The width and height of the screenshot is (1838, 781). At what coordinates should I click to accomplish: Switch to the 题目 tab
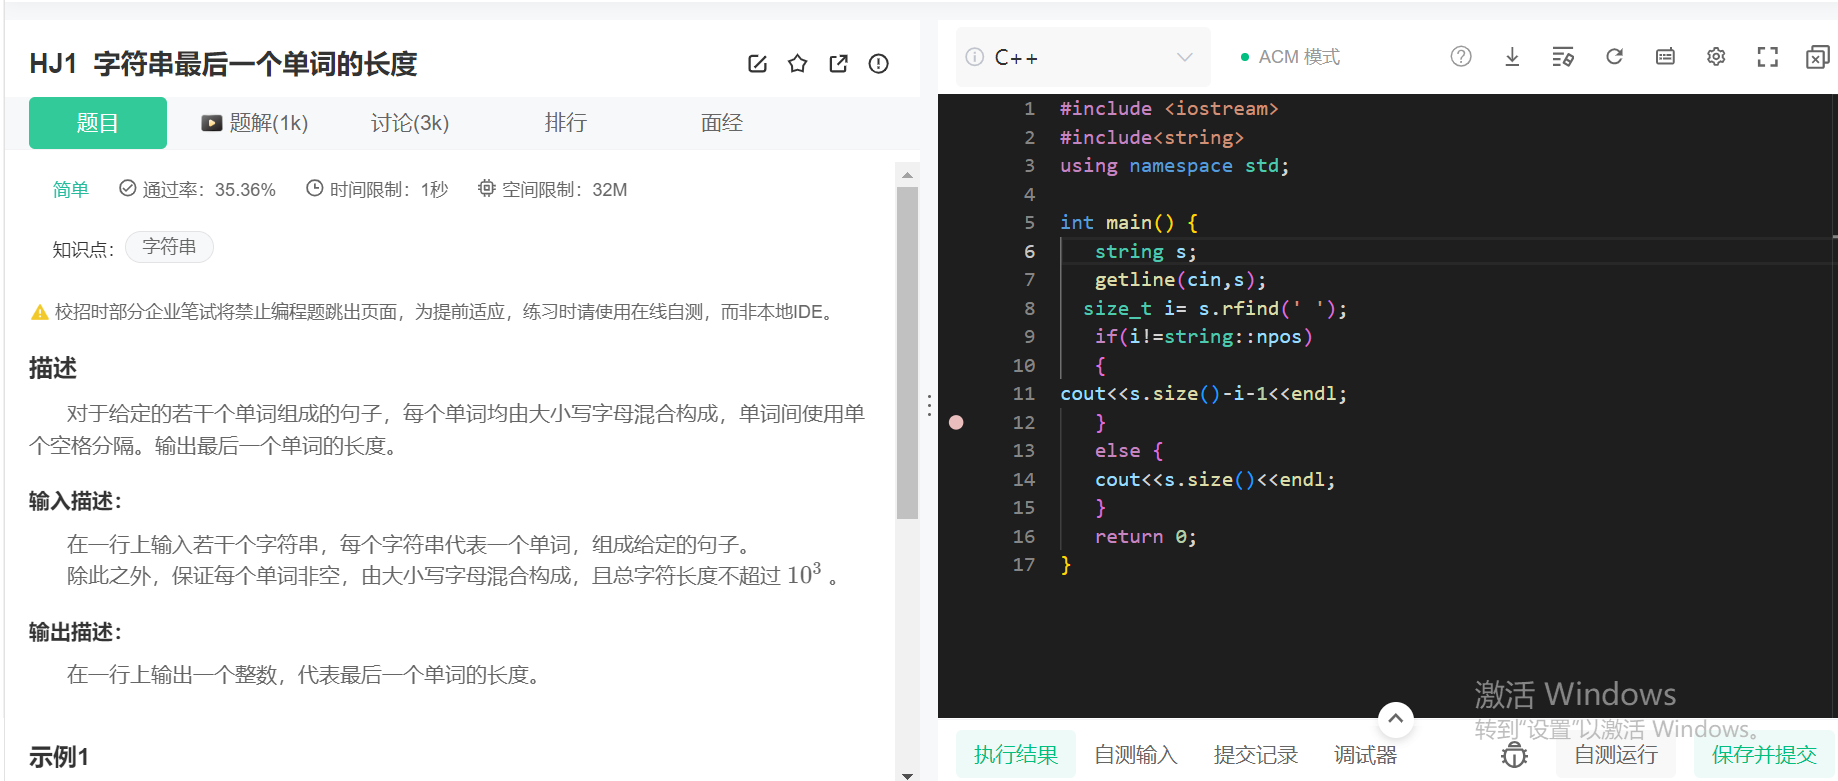[x=98, y=123]
